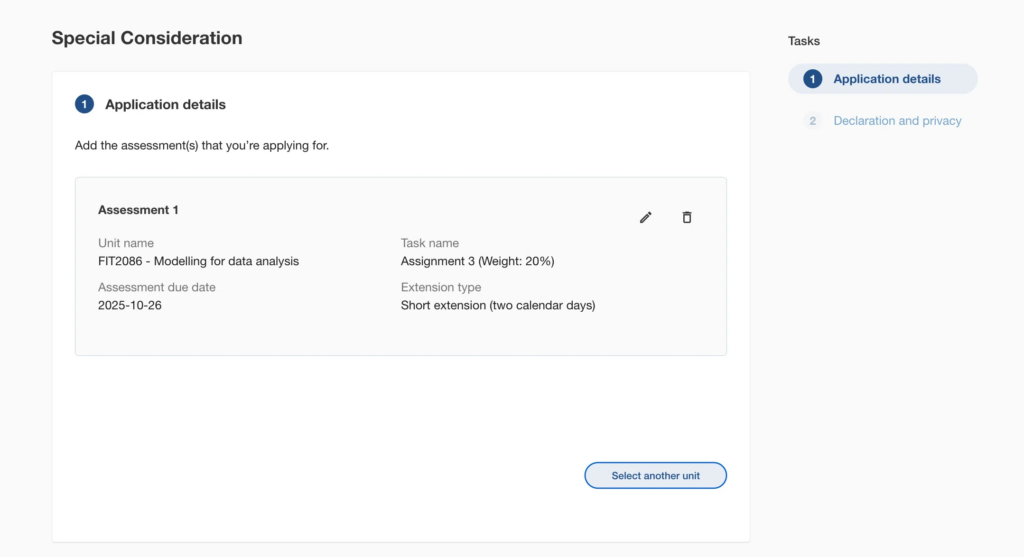Viewport: 1024px width, 557px height.
Task: Click the number 1 badge in Tasks sidebar
Action: (813, 79)
